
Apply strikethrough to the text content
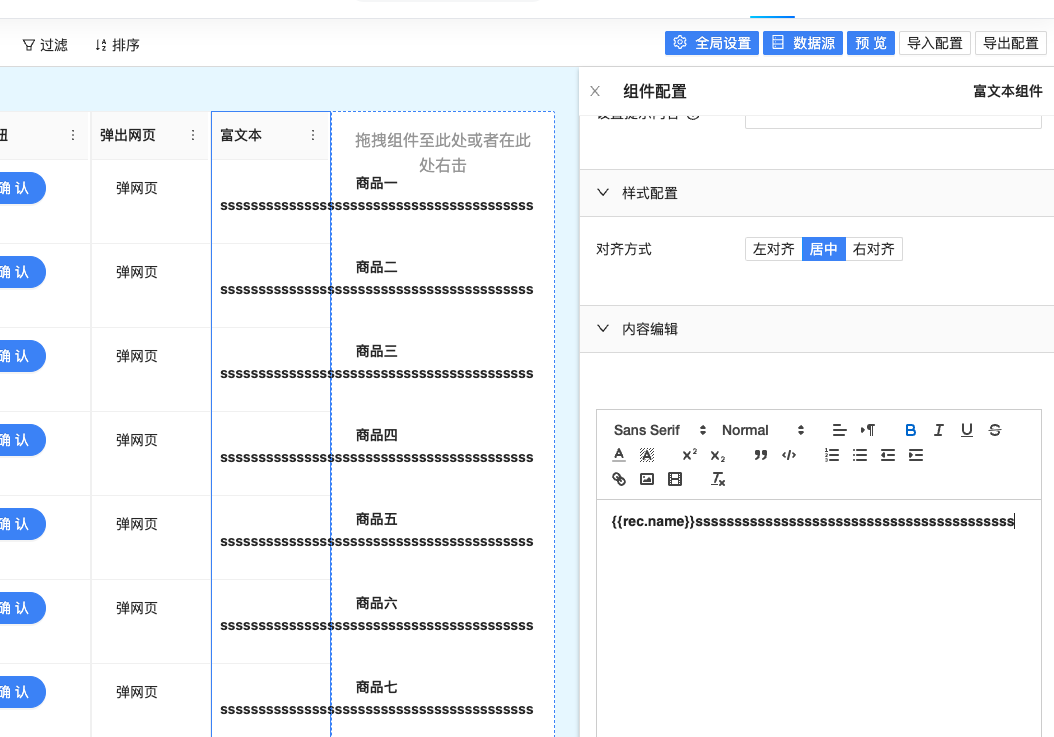point(995,430)
